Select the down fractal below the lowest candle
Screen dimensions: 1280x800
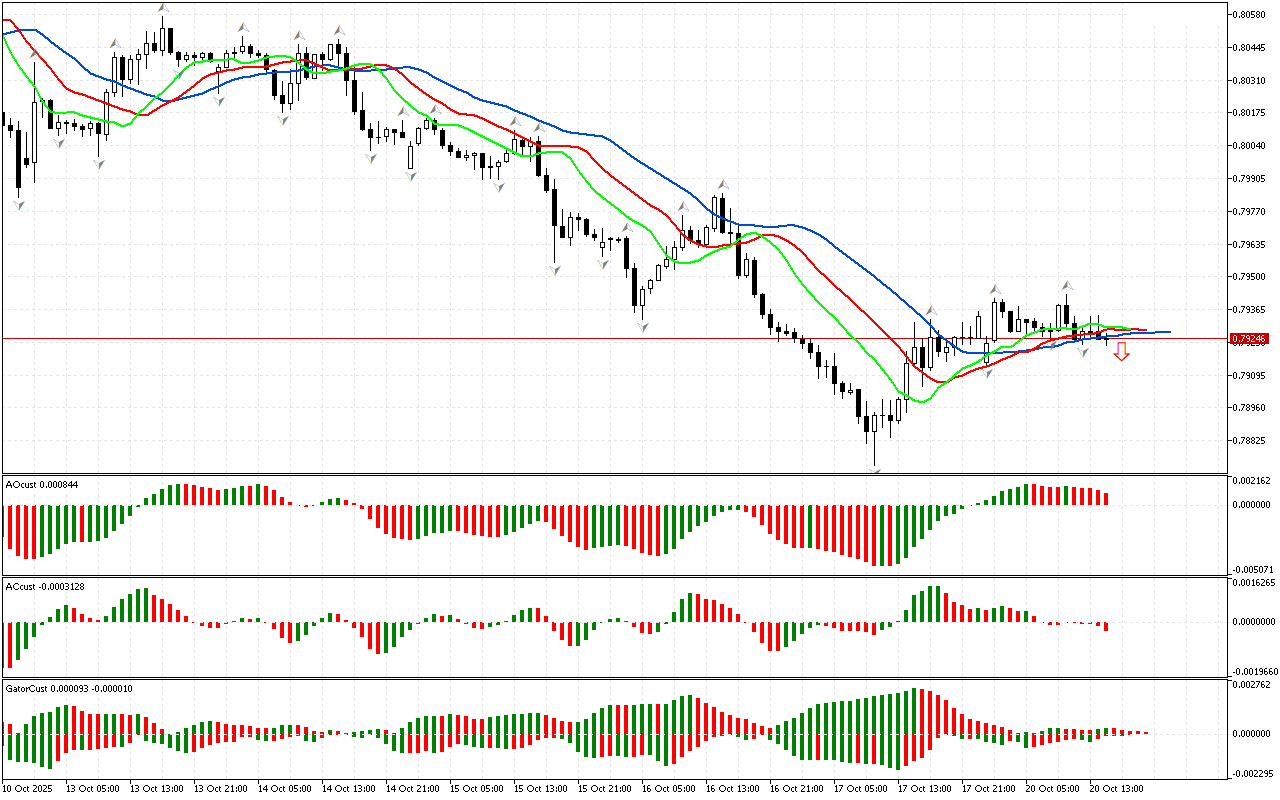(x=875, y=469)
